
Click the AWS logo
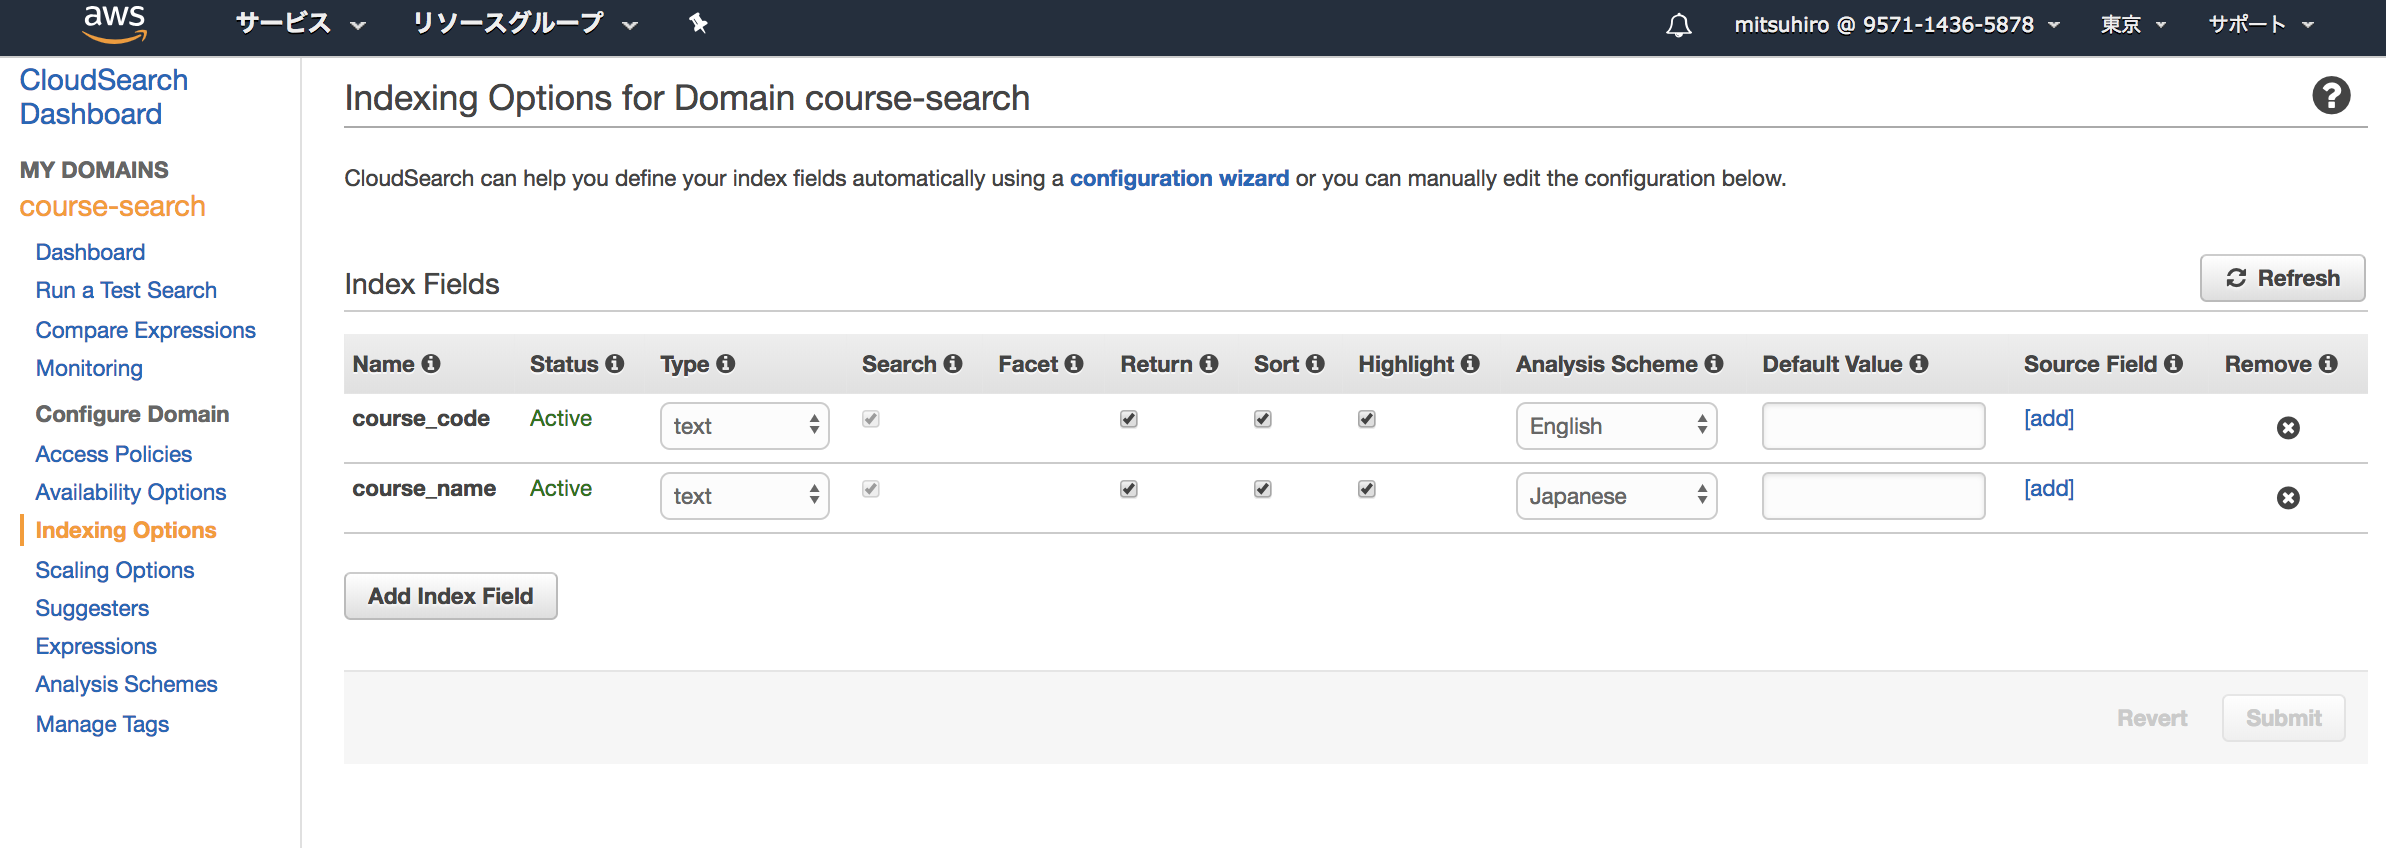115,24
